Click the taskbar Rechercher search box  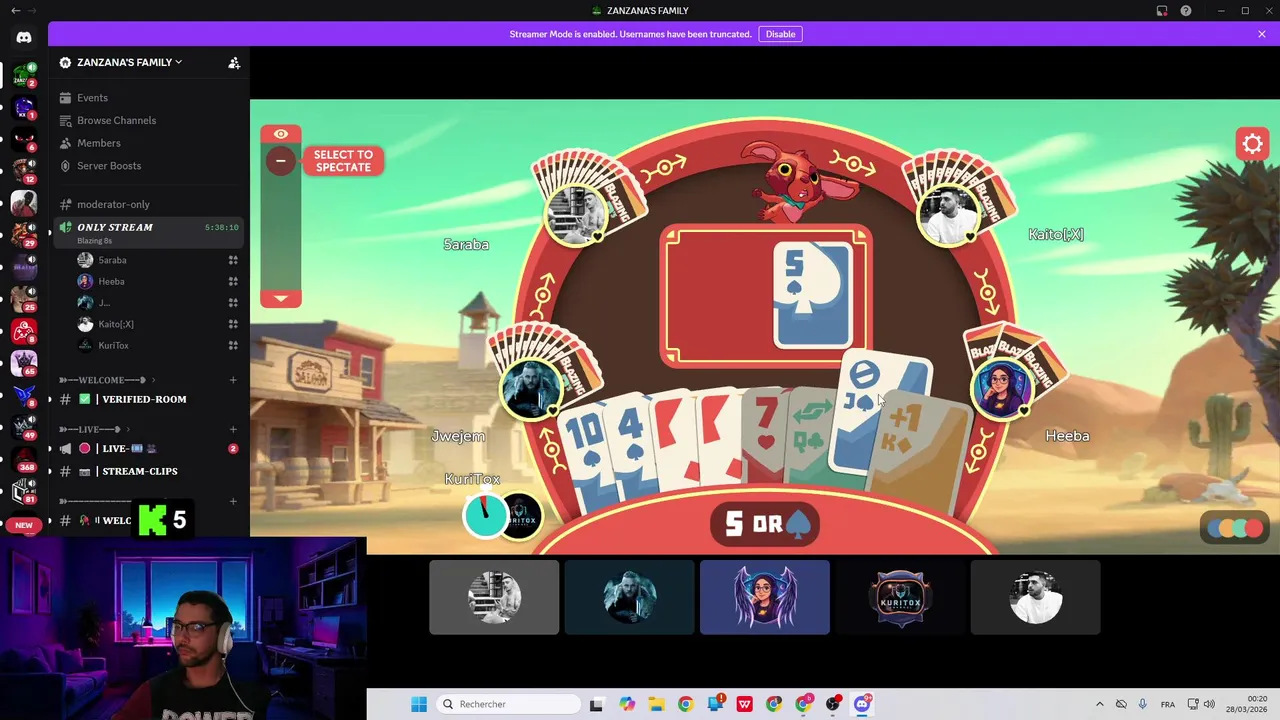508,704
